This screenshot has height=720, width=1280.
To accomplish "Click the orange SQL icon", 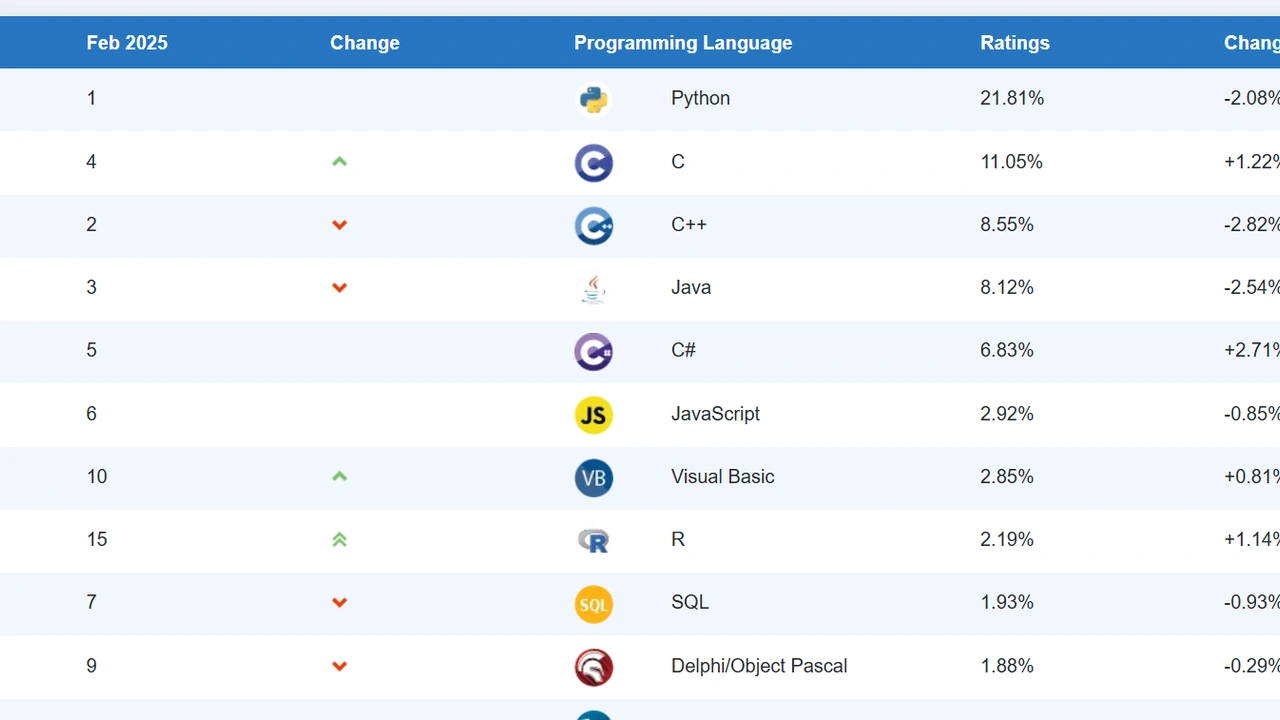I will click(593, 604).
